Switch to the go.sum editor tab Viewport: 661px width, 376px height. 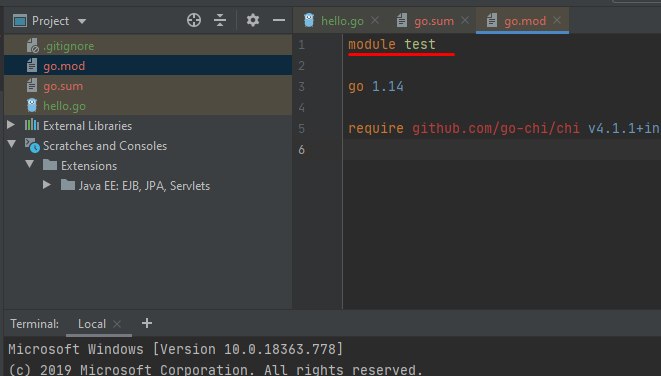point(434,21)
